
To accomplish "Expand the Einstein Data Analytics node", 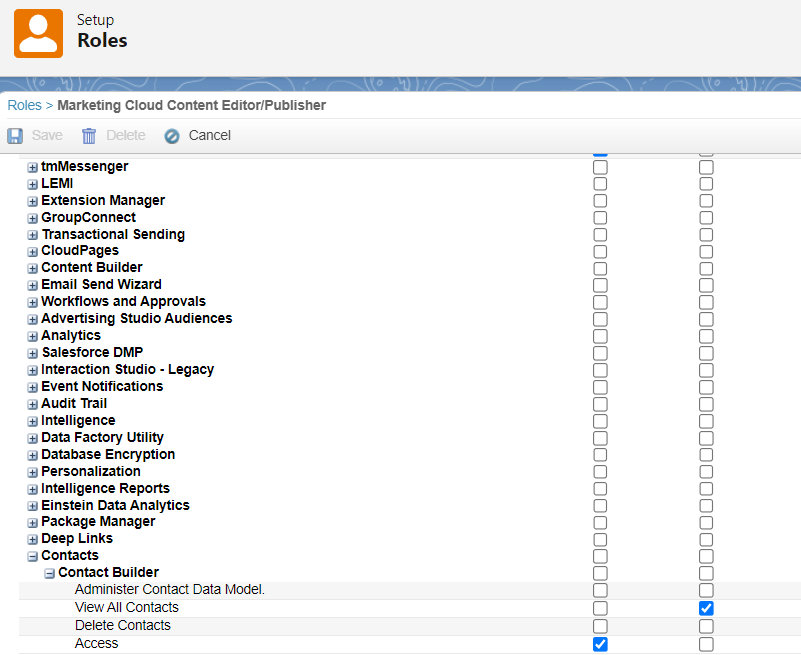I will (33, 506).
